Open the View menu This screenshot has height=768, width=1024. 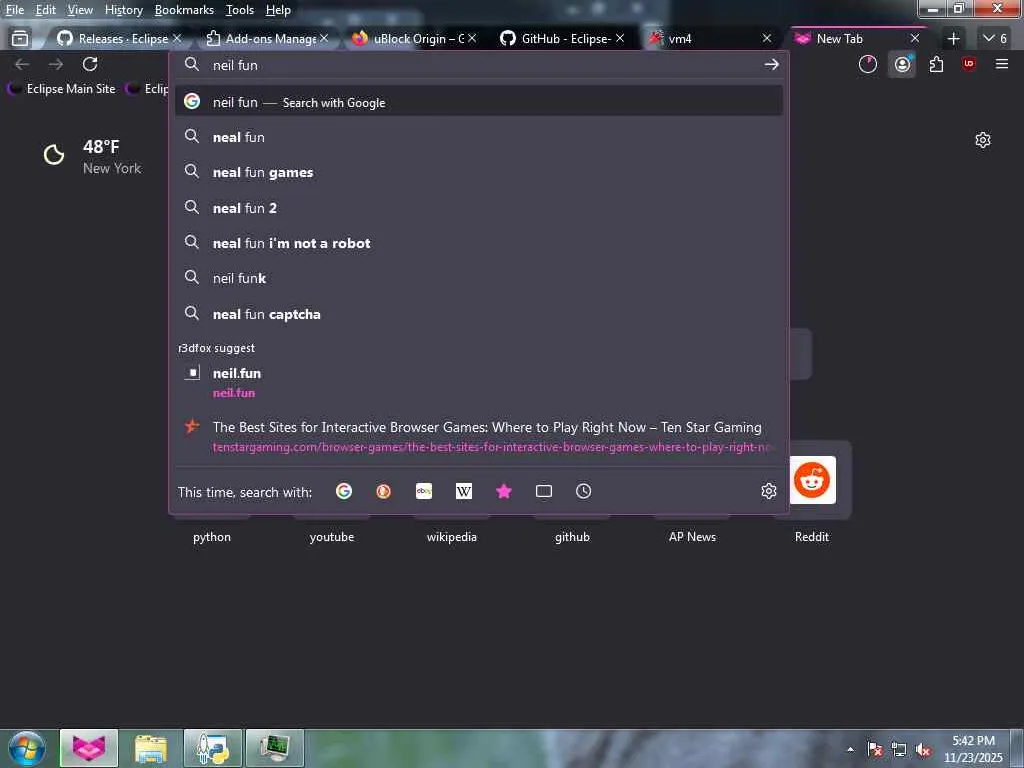[80, 10]
